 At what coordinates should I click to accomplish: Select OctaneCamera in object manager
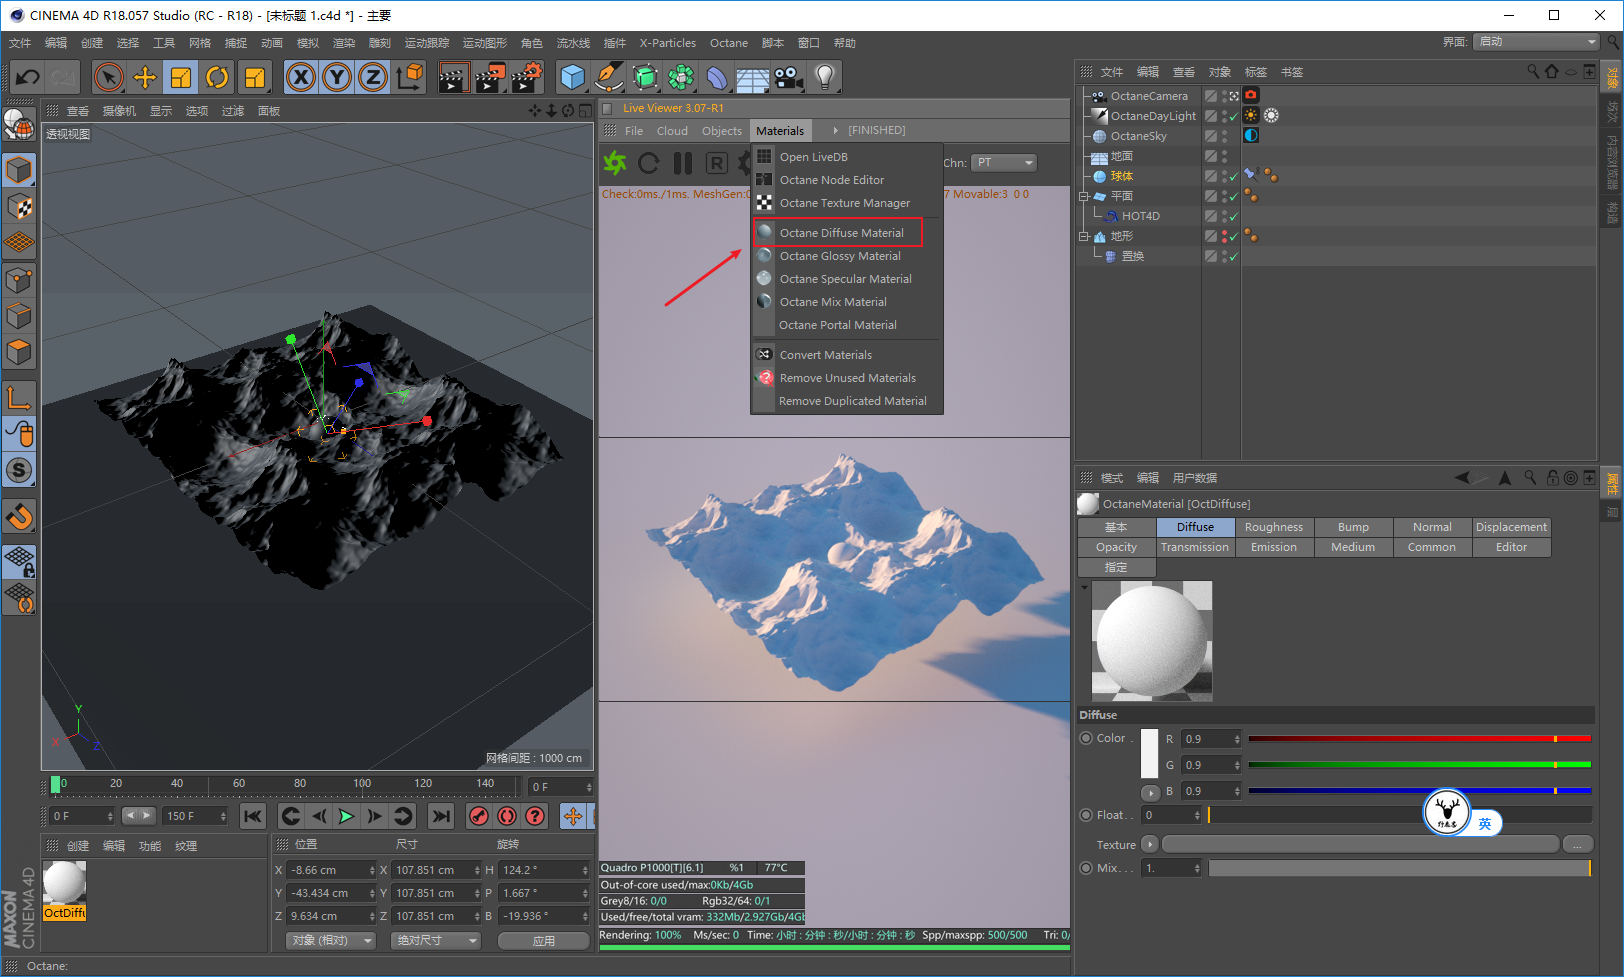click(1149, 96)
